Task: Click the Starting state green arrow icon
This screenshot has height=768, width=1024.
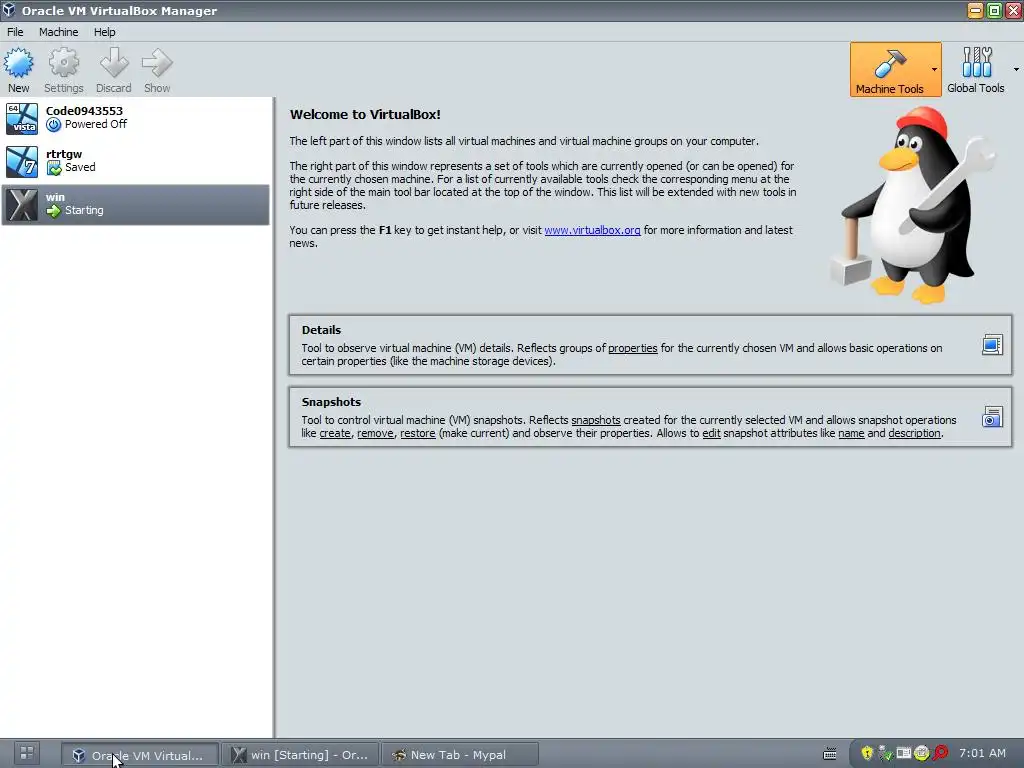Action: [54, 211]
